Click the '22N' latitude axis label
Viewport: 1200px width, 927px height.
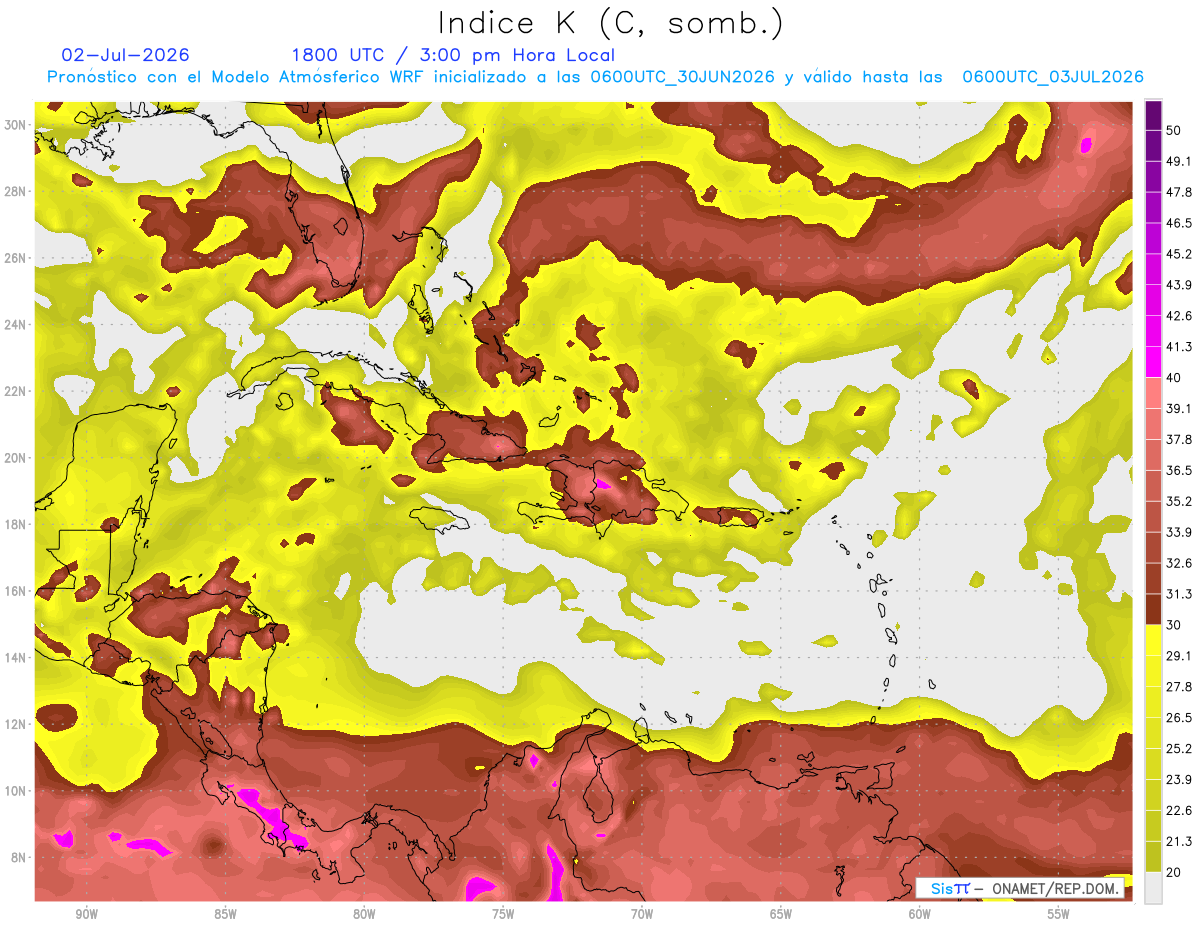point(16,391)
